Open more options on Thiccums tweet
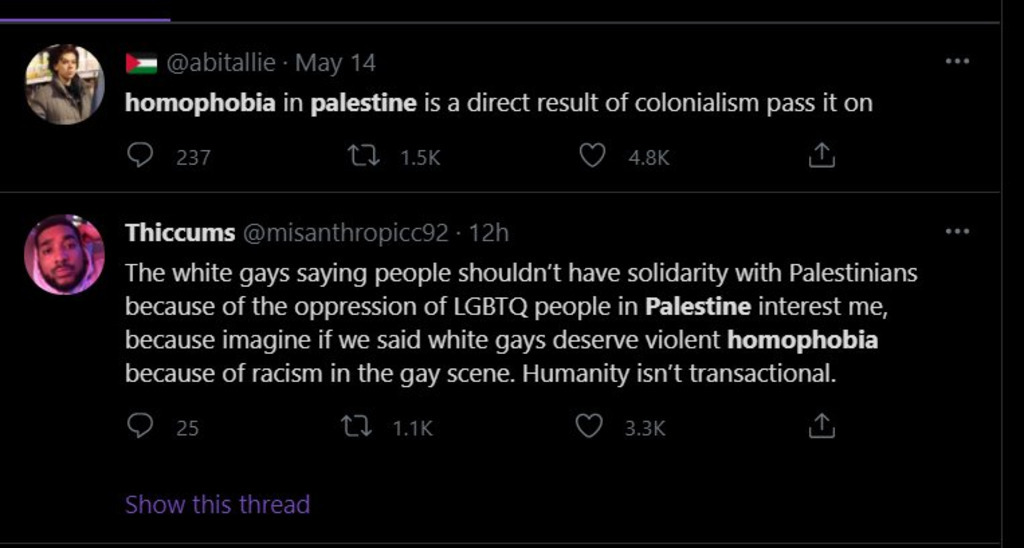Screen dimensions: 1024x548 (x=957, y=232)
